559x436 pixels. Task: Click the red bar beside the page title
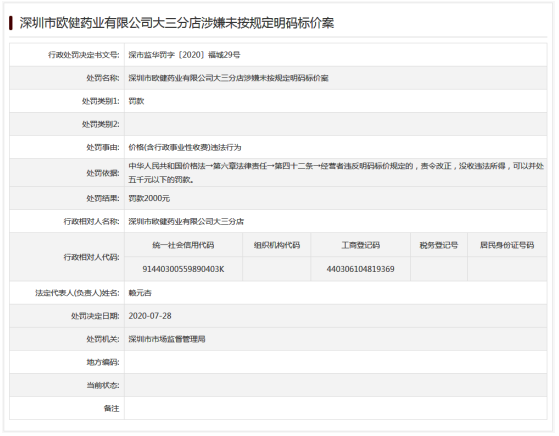11,23
